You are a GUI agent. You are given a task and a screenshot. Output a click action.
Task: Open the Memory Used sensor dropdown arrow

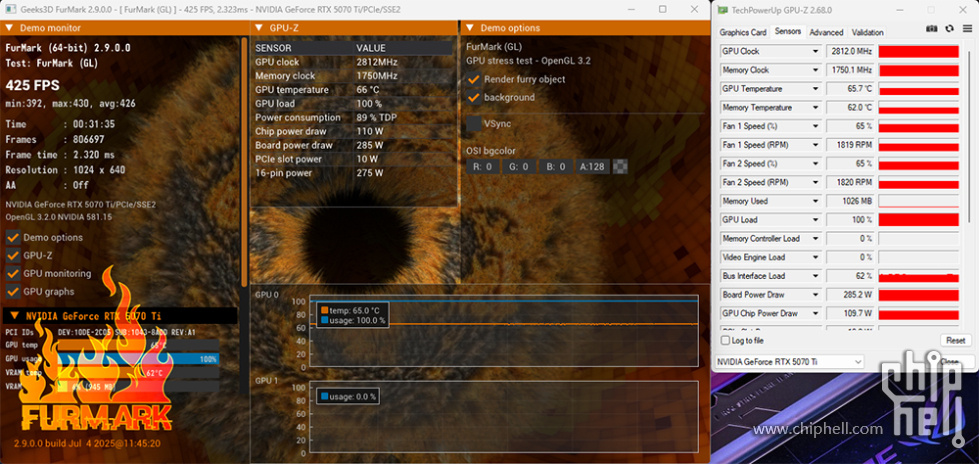815,201
